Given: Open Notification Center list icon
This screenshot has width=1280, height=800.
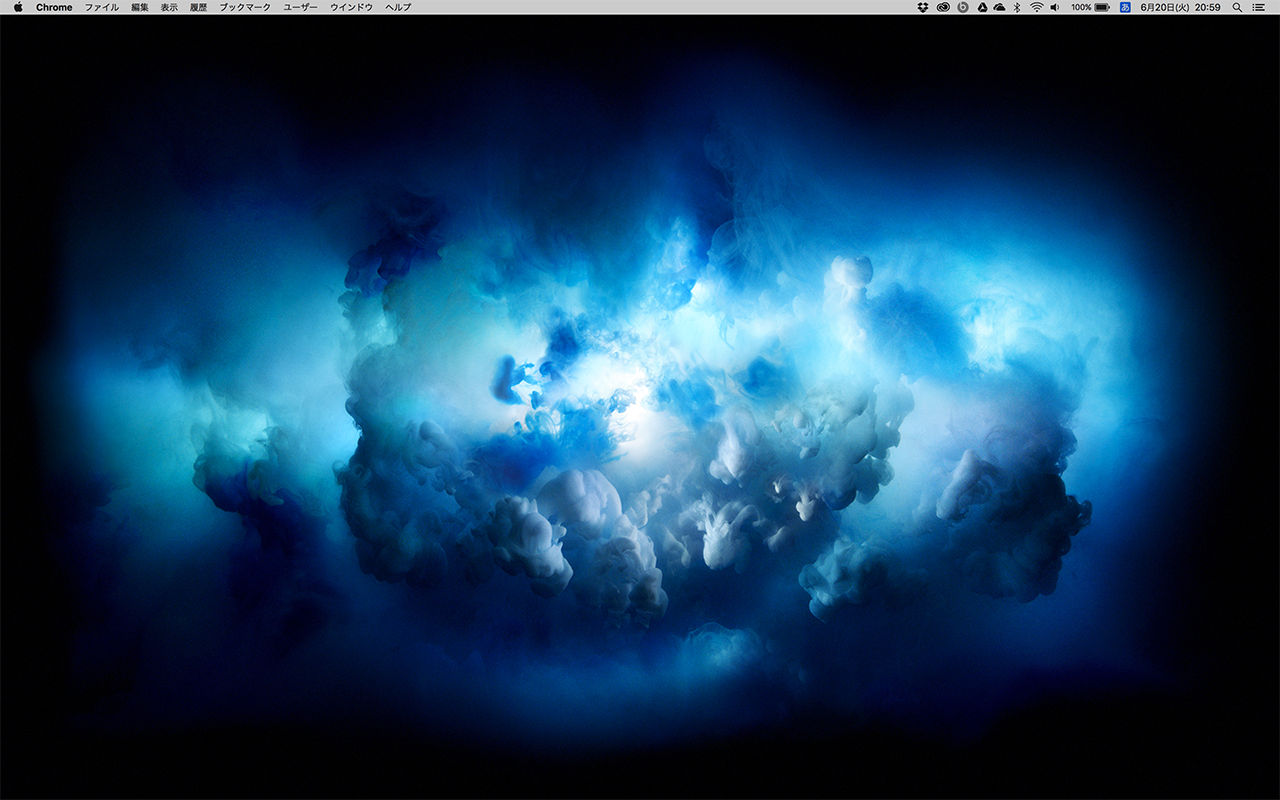Looking at the screenshot, I should (x=1258, y=7).
